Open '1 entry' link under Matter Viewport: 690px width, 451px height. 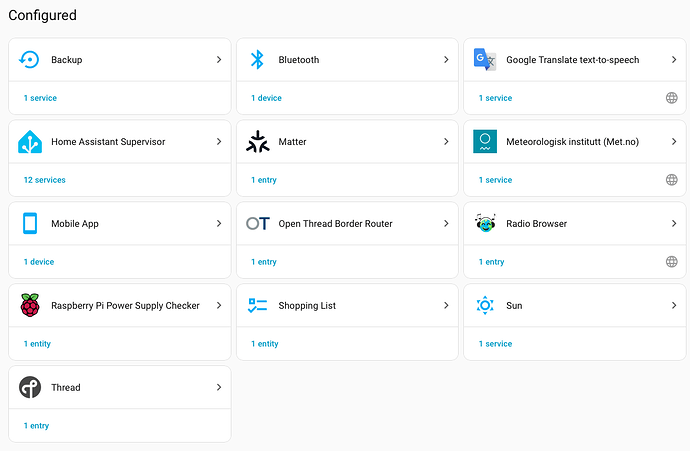coord(264,180)
